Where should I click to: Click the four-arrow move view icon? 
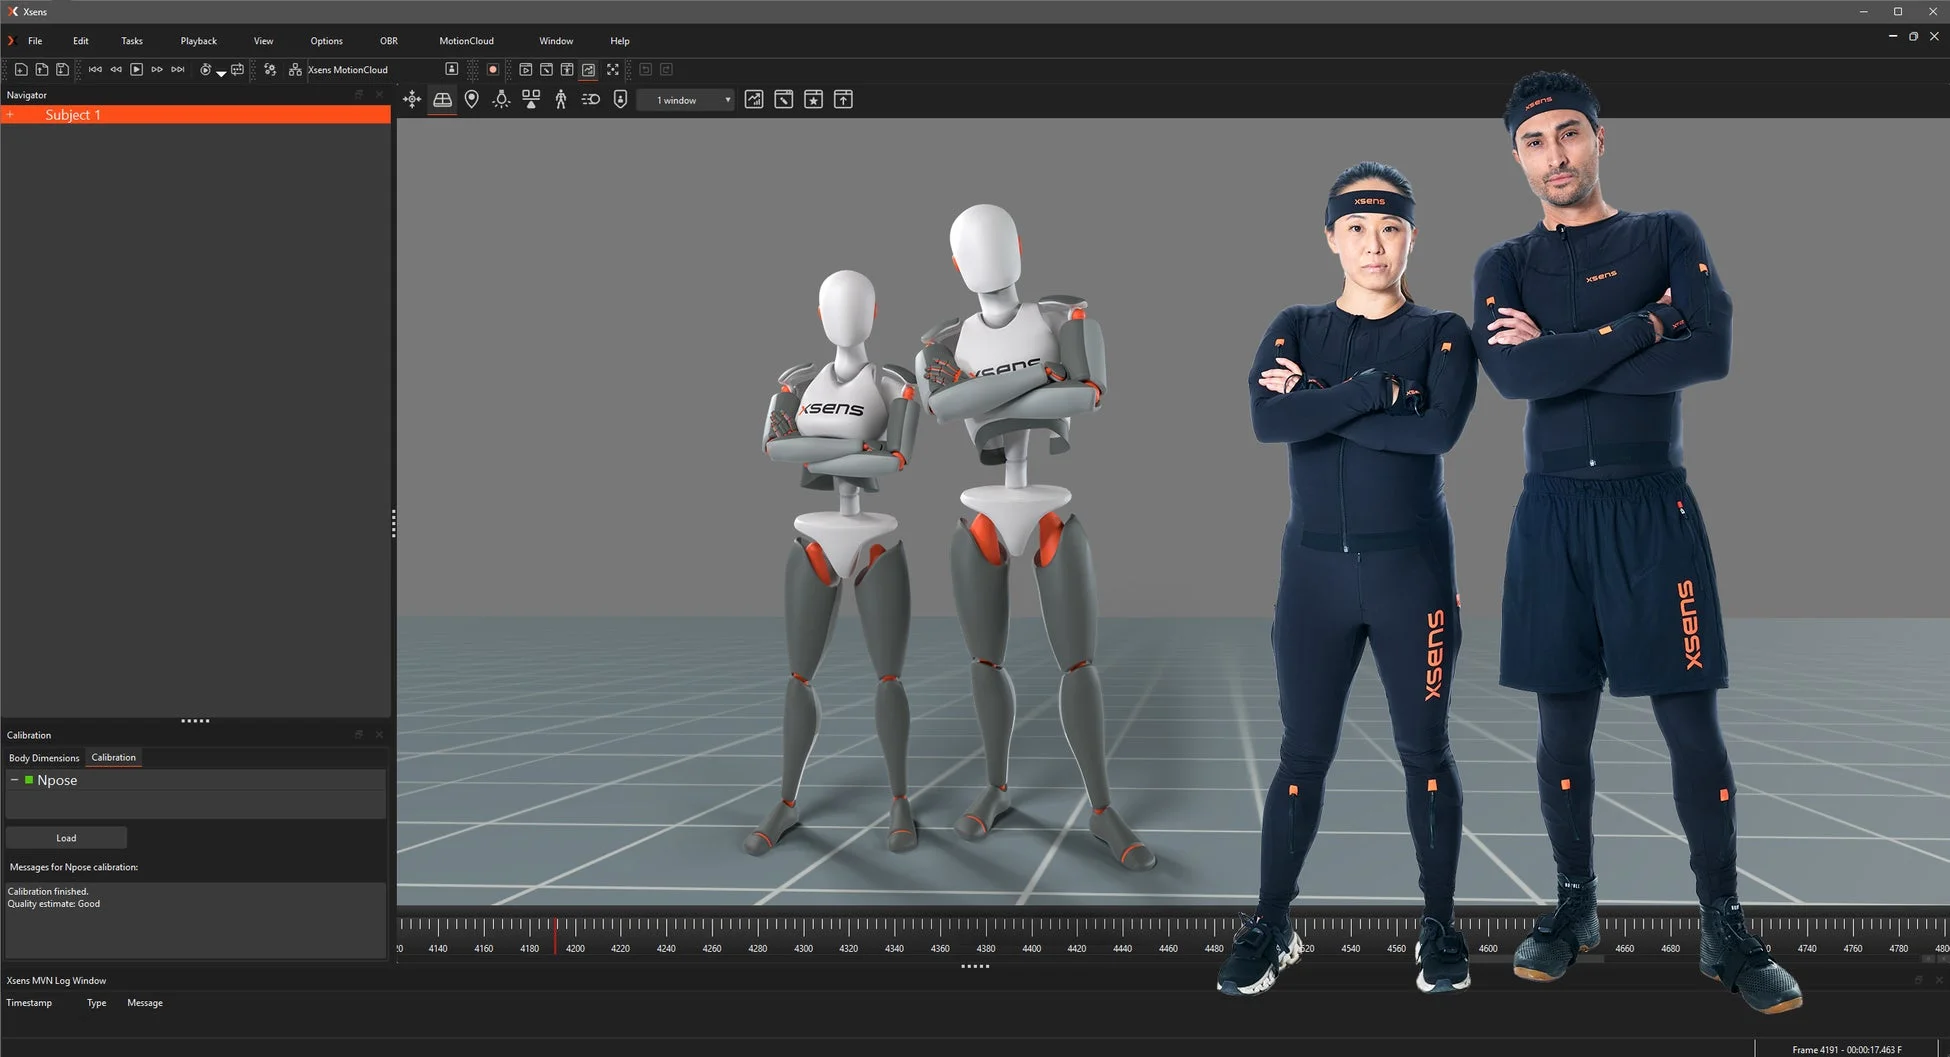(412, 99)
